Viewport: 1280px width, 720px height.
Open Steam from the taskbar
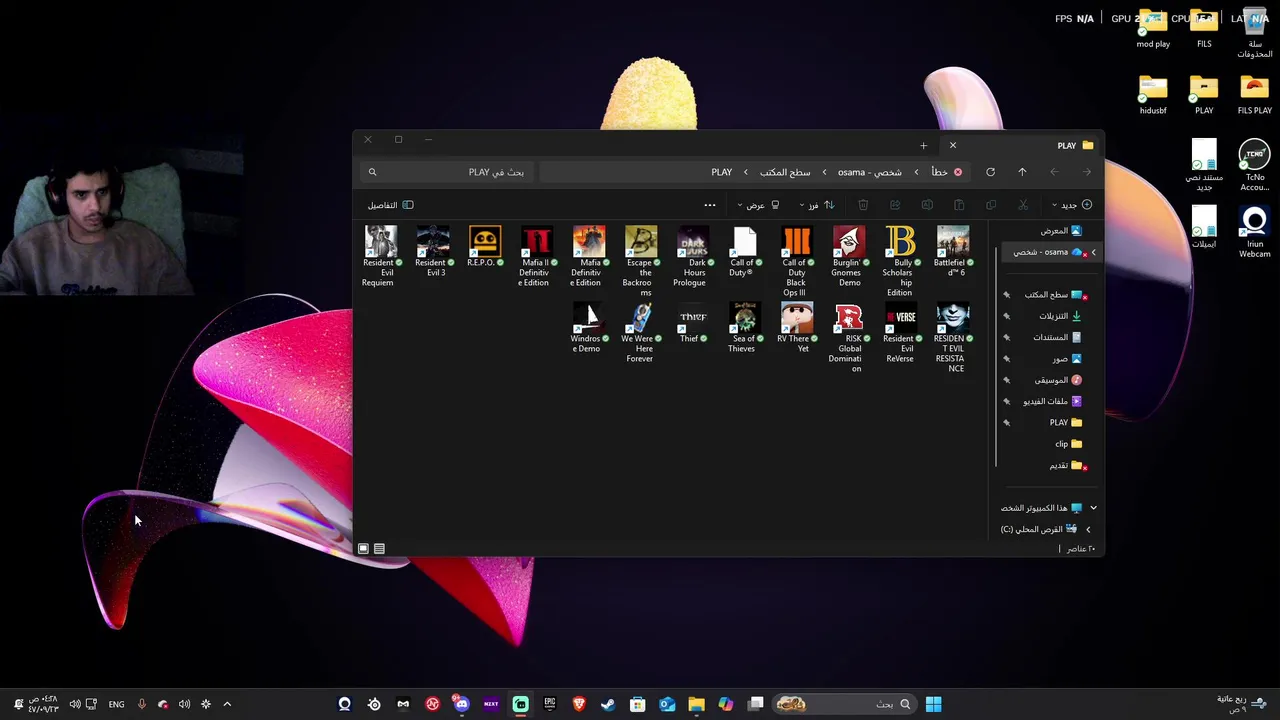pyautogui.click(x=608, y=704)
